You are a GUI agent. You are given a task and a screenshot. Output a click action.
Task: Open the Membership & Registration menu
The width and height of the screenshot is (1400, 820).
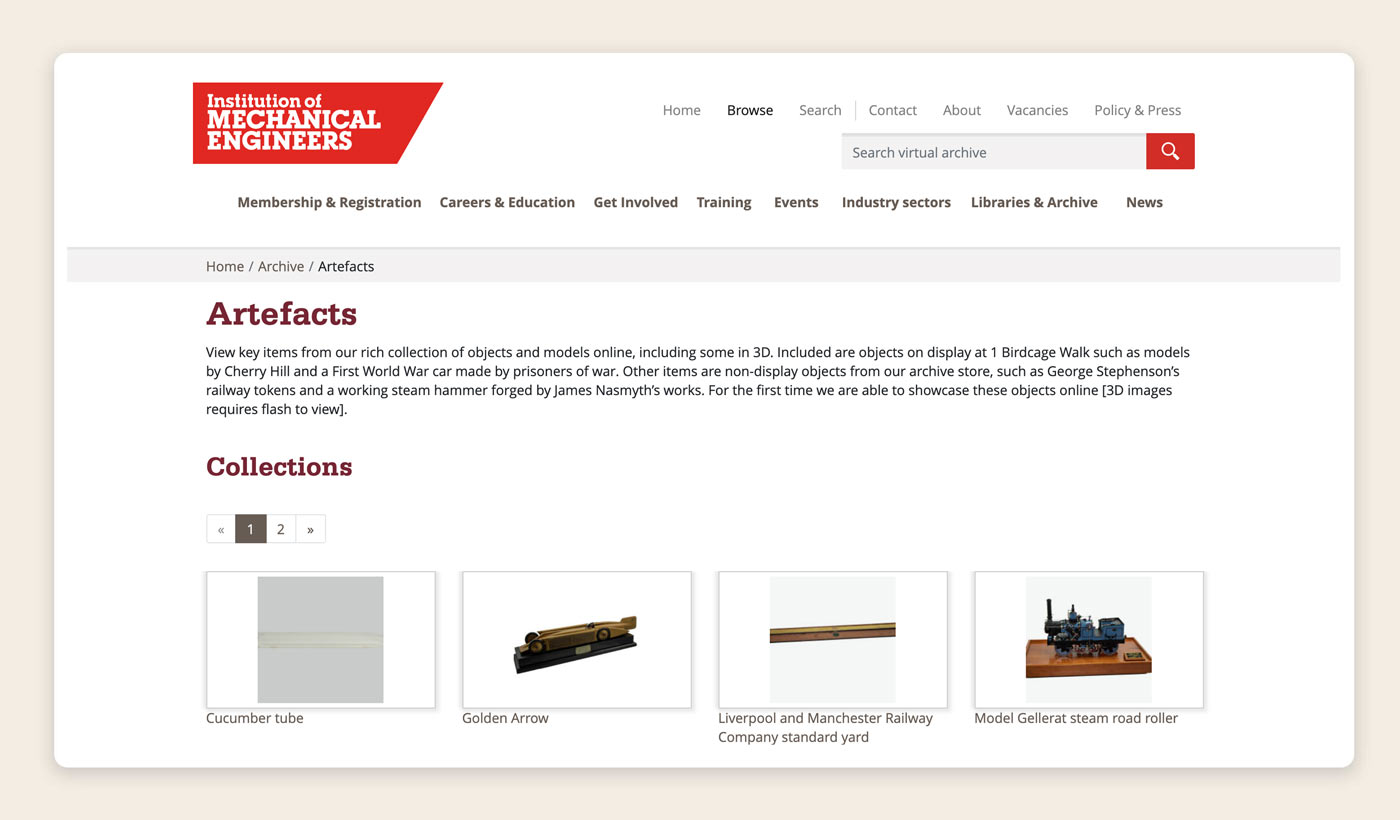329,202
